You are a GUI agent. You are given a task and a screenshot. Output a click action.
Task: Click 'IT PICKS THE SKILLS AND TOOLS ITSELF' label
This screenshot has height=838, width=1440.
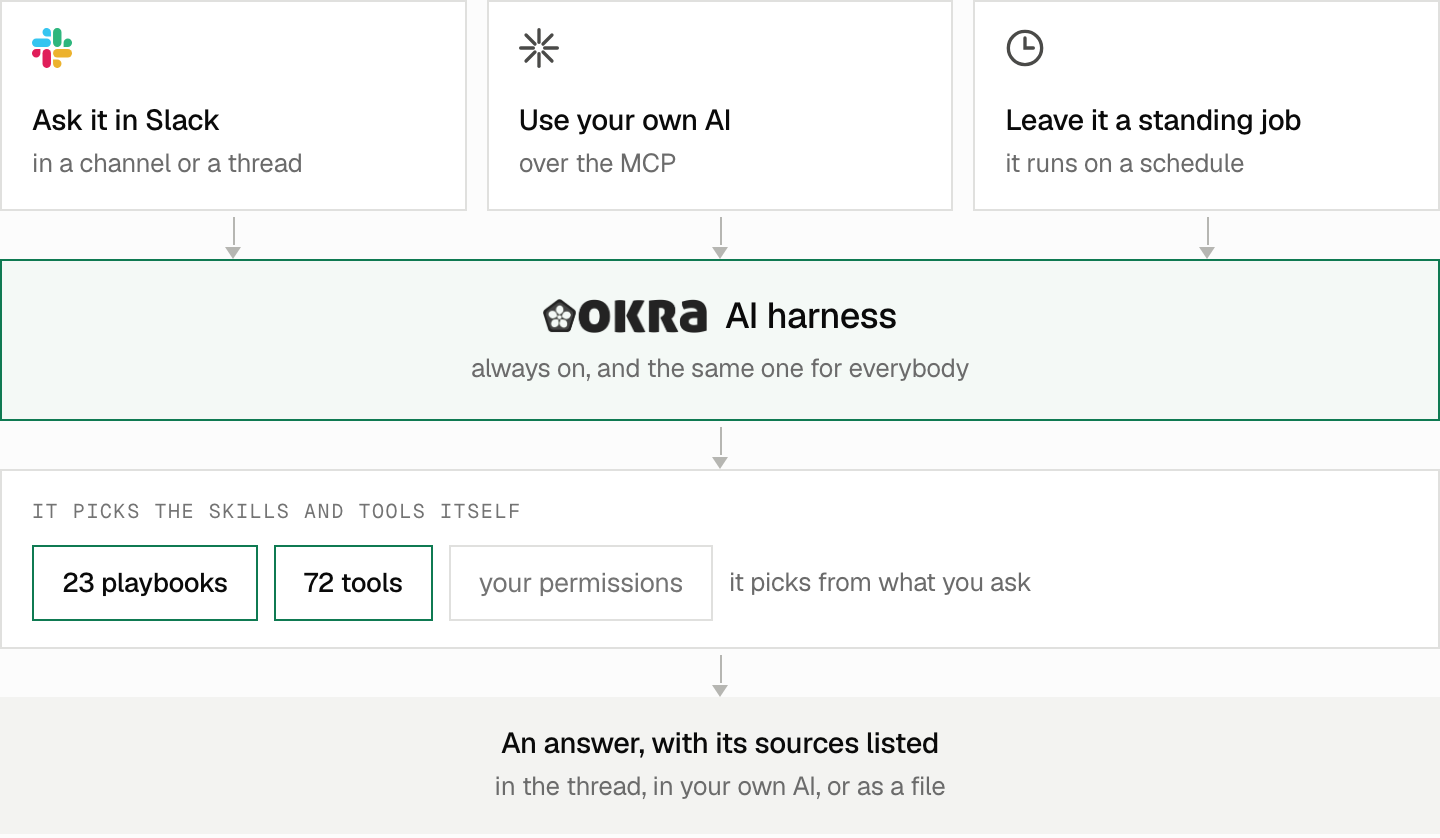point(276,511)
